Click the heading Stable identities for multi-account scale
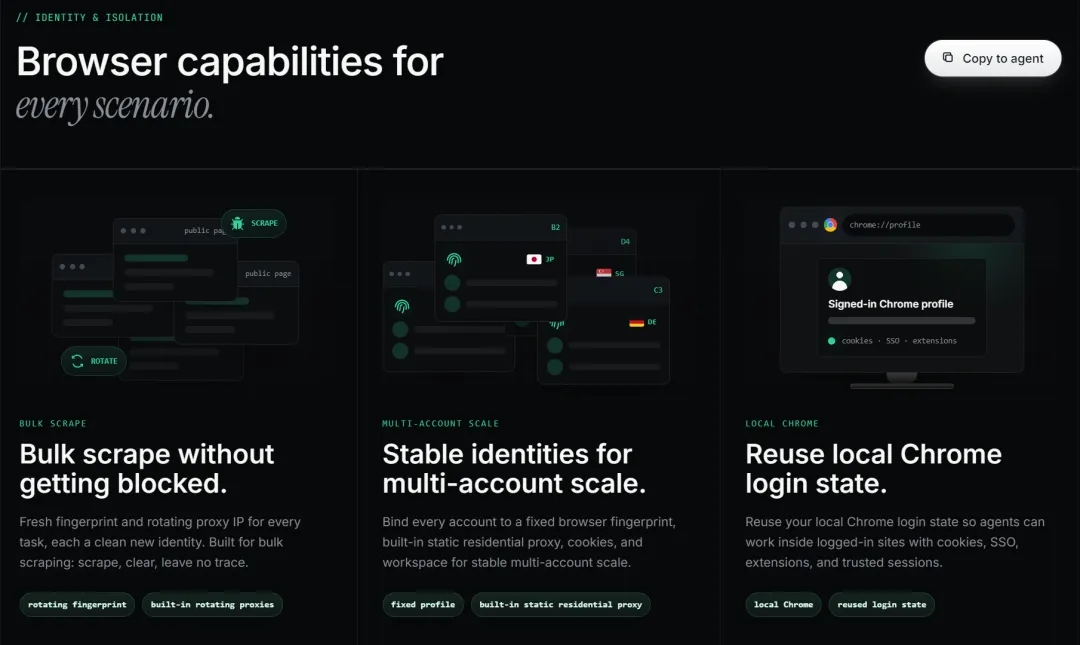 pos(514,469)
